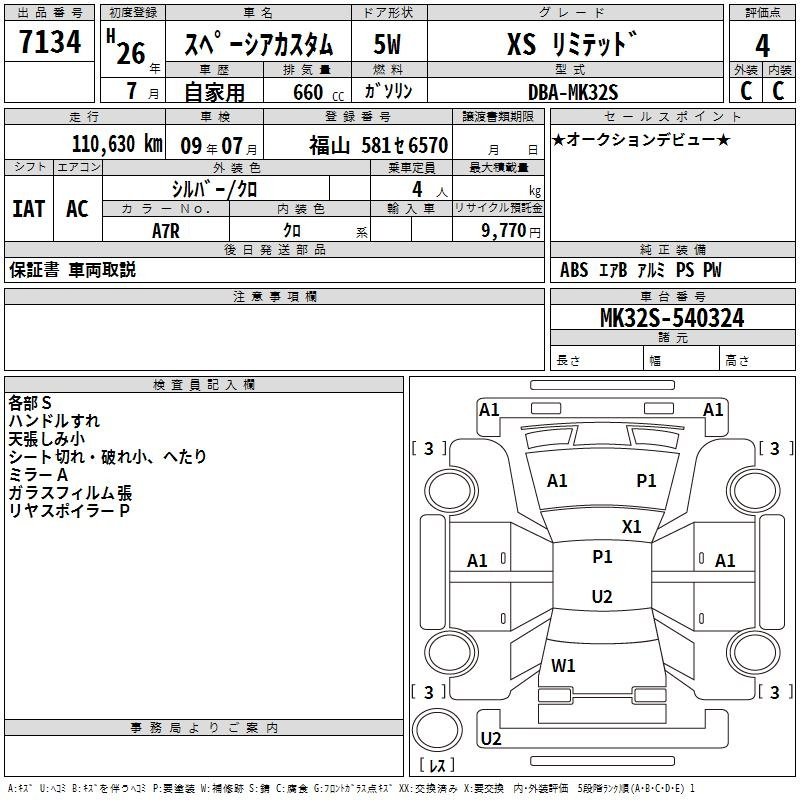Click the mileage 110,630 km field
Screen dimensions: 800x800
[85, 144]
